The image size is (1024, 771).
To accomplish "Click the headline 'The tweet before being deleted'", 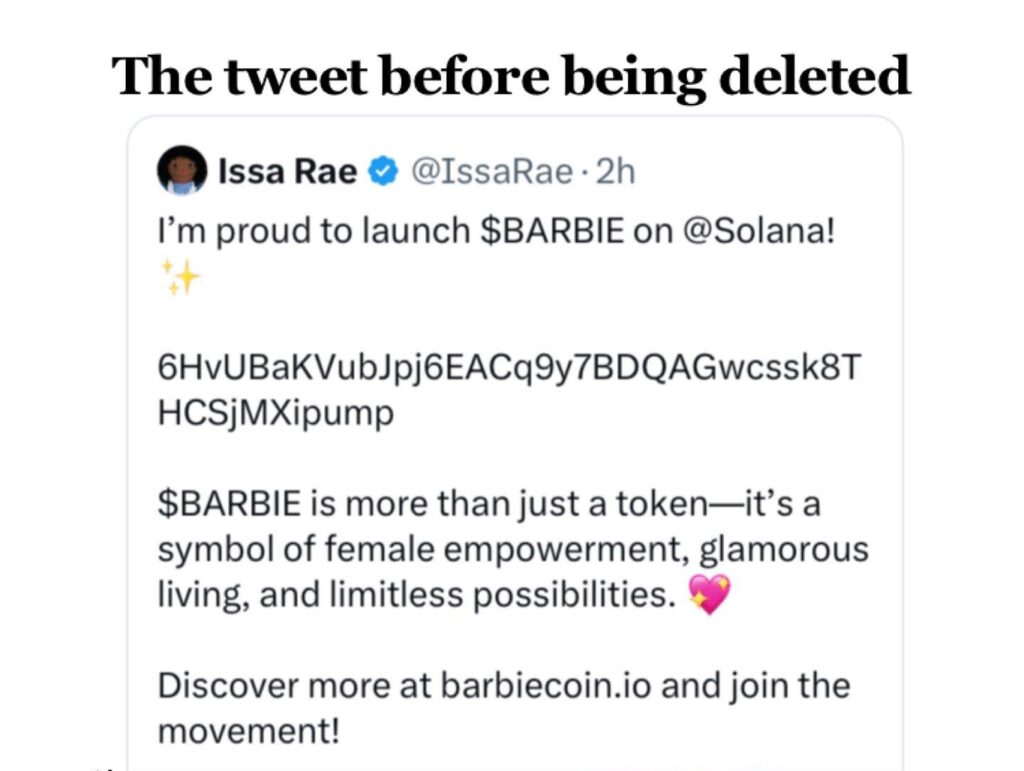I will point(511,76).
